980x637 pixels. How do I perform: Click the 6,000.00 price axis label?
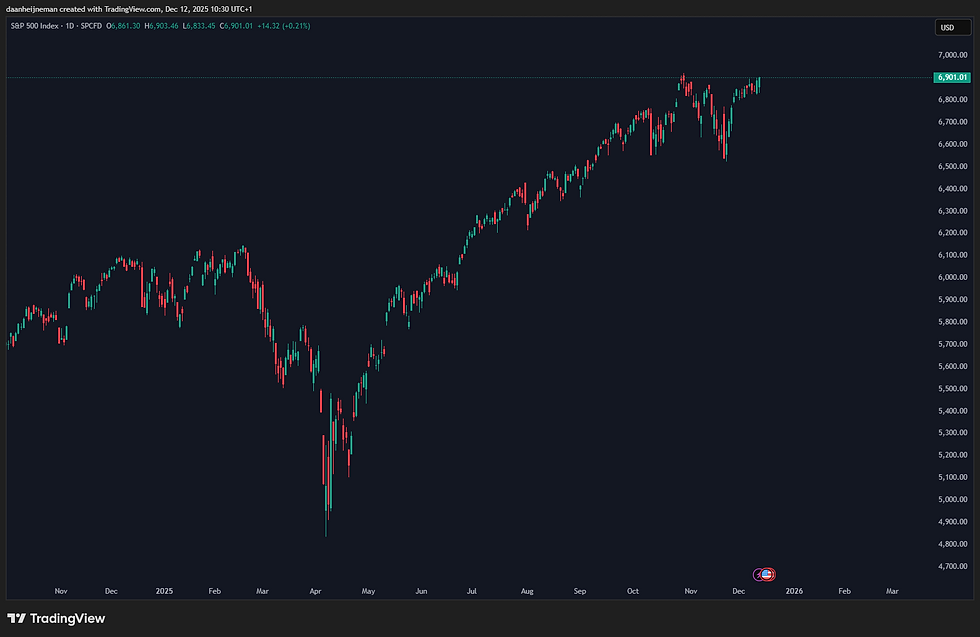(952, 277)
